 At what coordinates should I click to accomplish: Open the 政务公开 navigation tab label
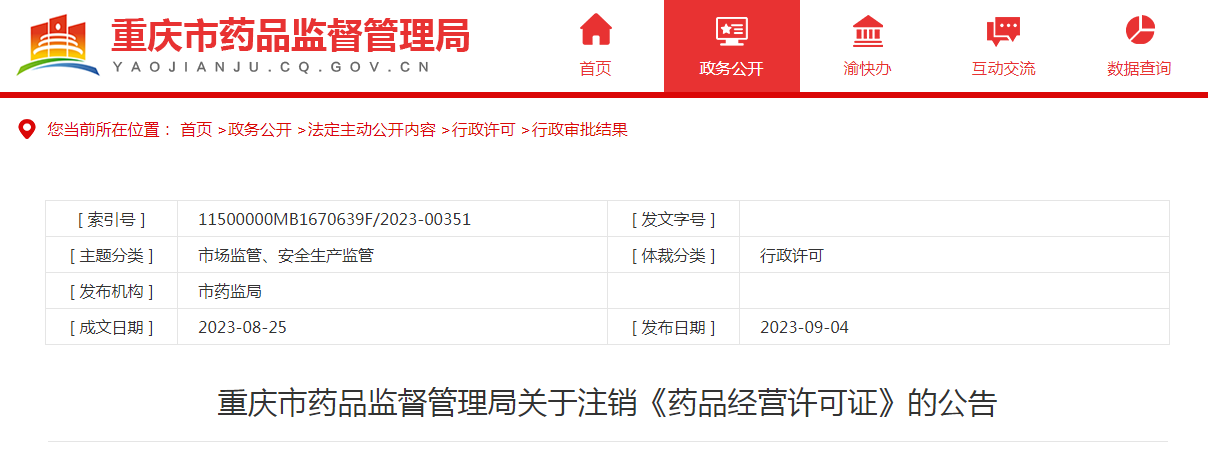(731, 69)
